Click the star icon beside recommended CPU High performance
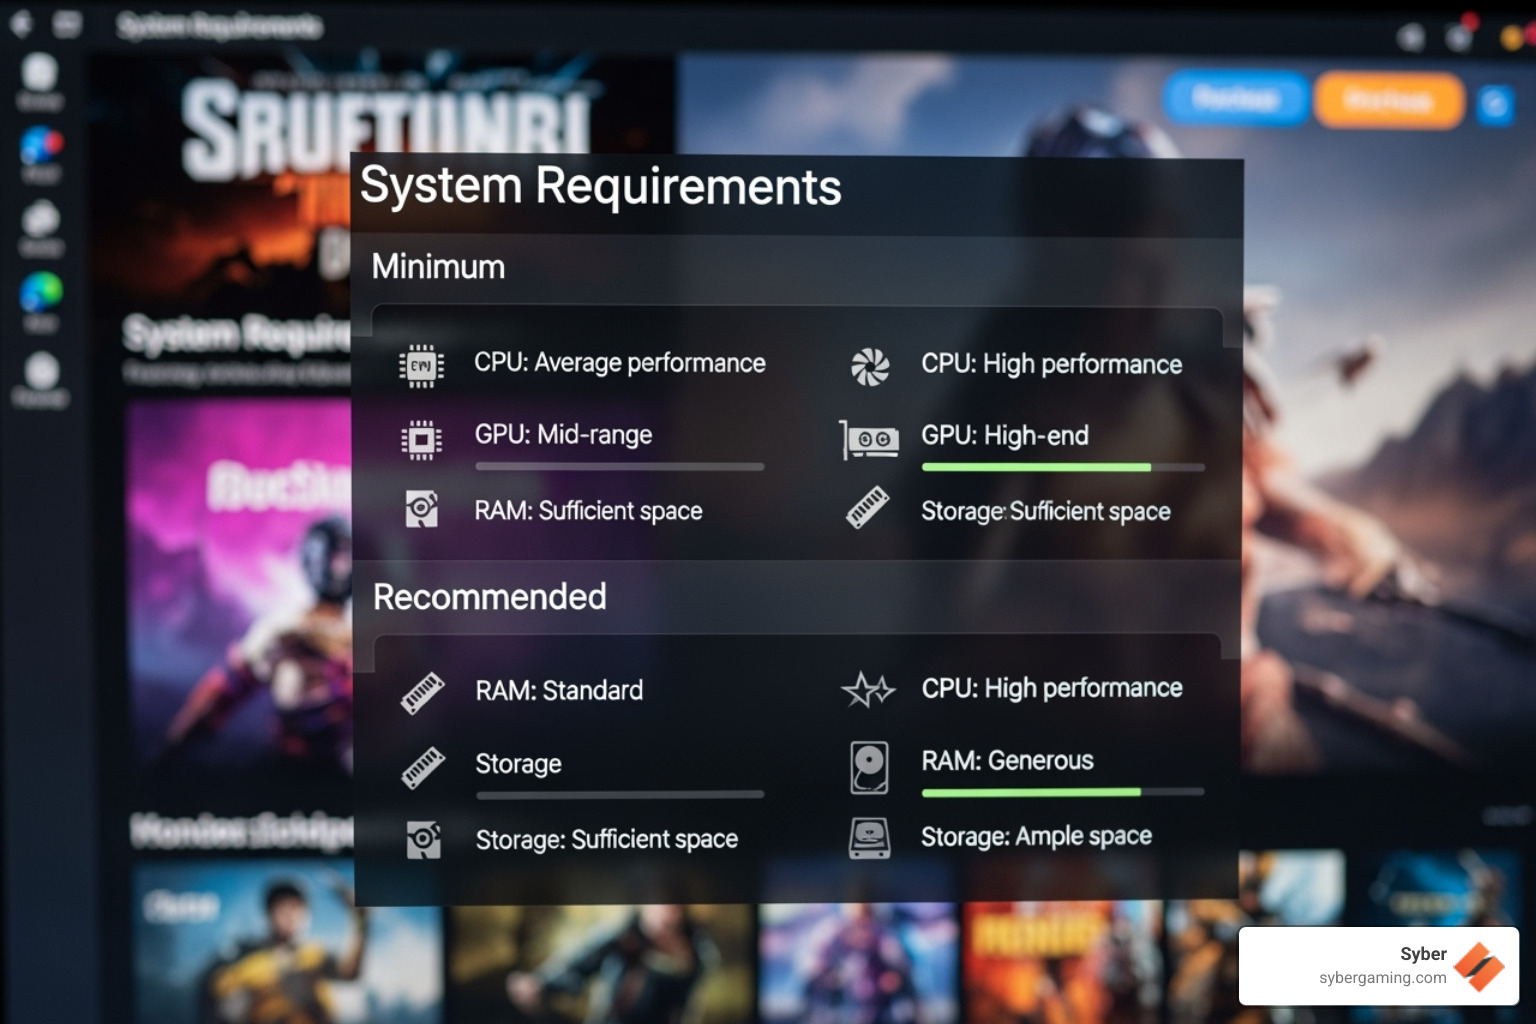This screenshot has width=1536, height=1024. (869, 689)
